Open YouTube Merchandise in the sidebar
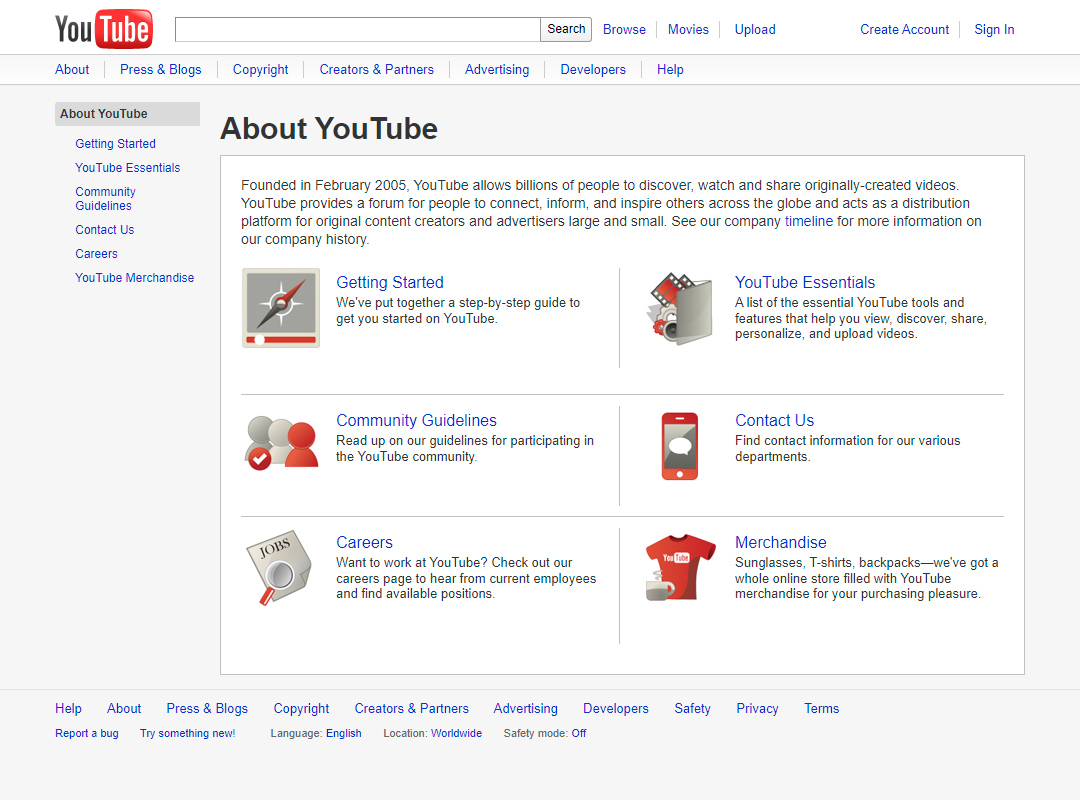 (x=135, y=278)
